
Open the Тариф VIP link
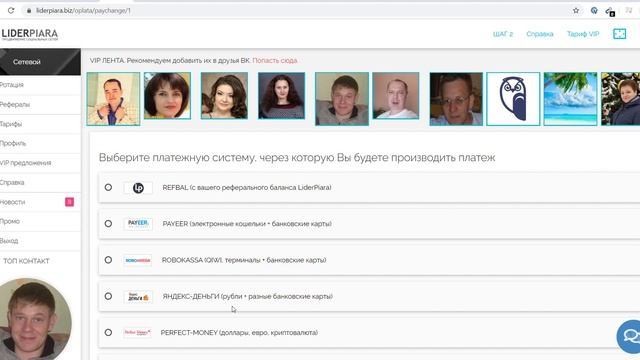click(583, 34)
